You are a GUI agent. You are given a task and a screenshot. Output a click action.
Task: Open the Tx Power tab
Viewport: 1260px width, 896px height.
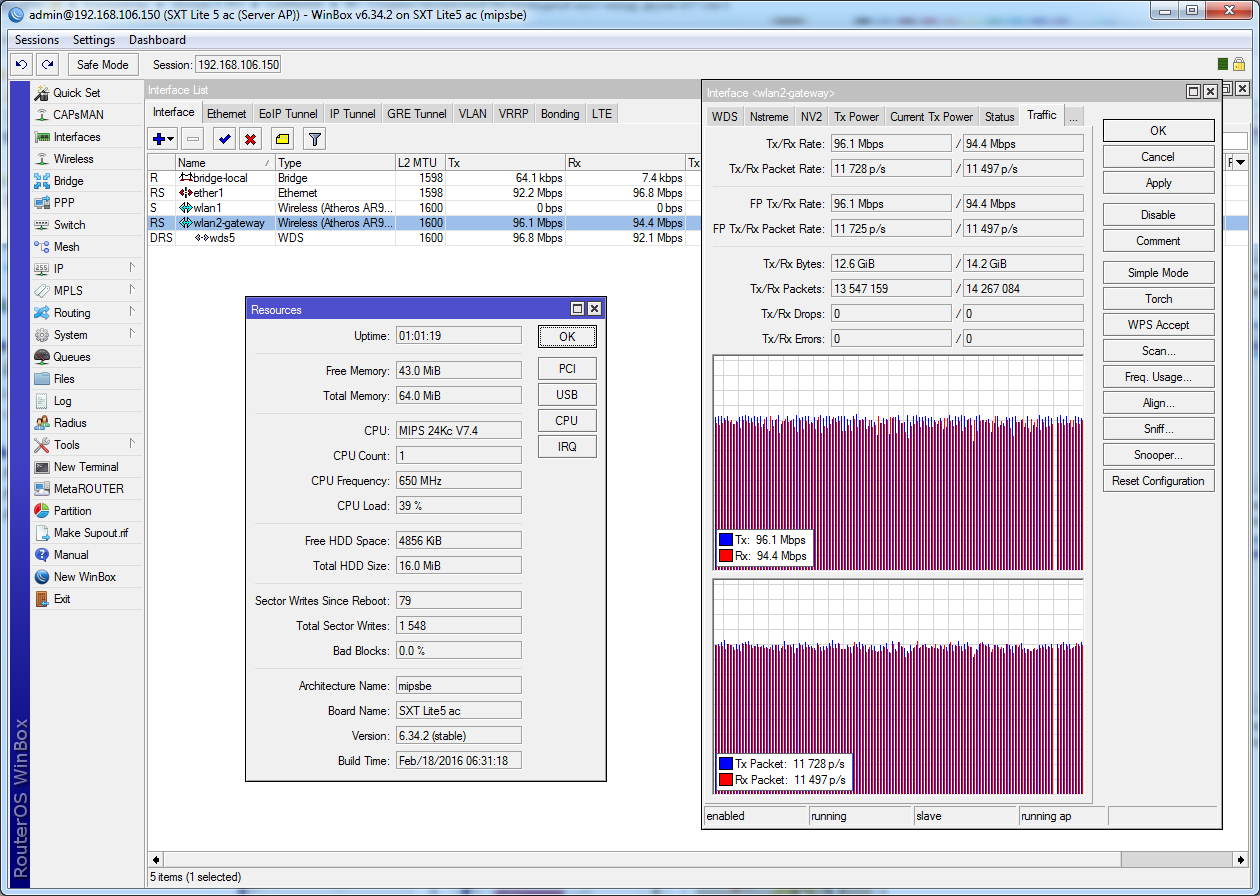coord(857,117)
